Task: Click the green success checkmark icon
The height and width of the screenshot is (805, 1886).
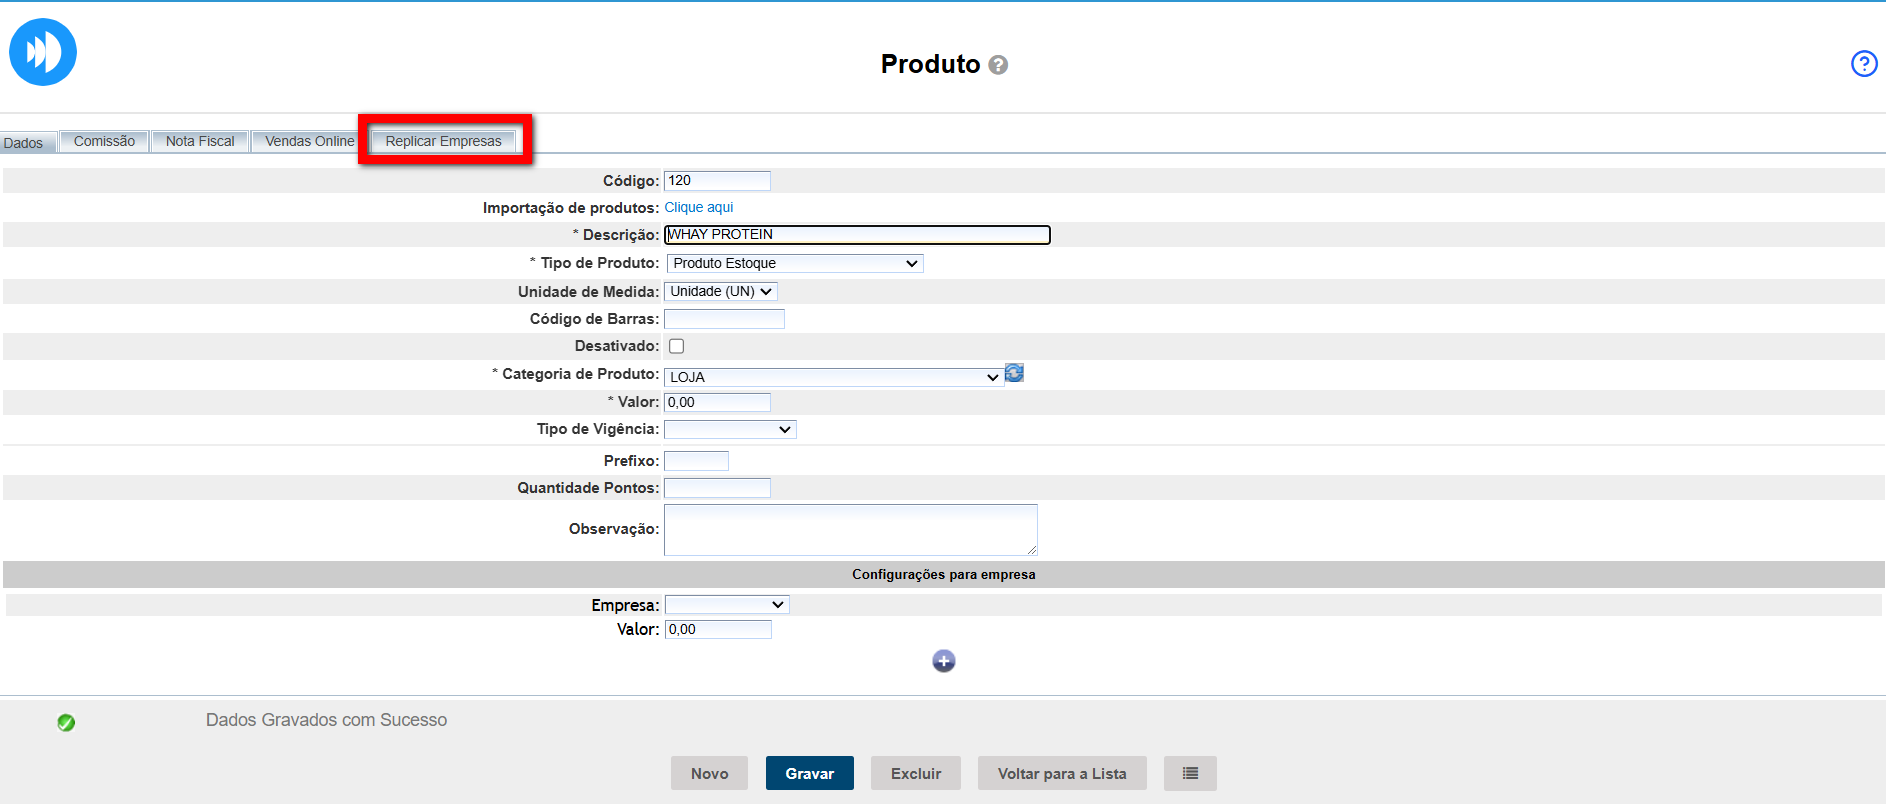Action: (x=66, y=722)
